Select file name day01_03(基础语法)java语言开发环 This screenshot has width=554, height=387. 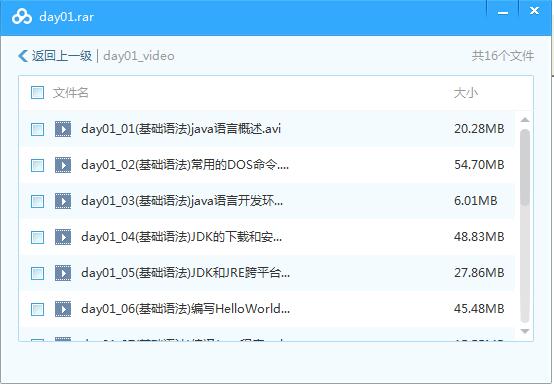coord(182,201)
